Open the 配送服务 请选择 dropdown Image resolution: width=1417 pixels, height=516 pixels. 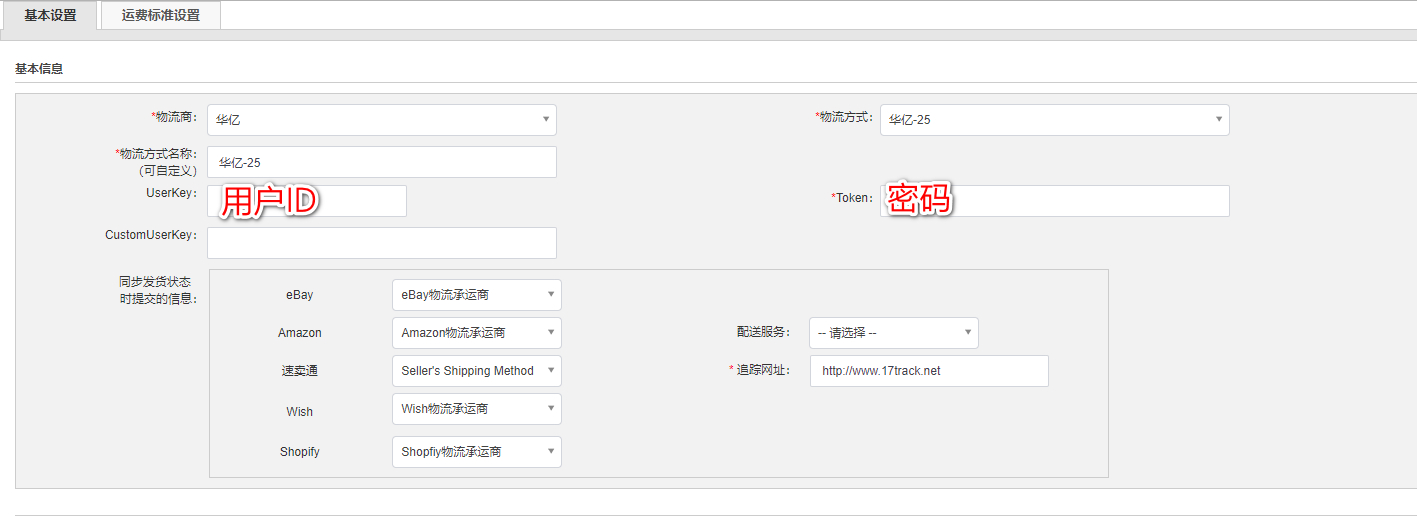coord(893,333)
